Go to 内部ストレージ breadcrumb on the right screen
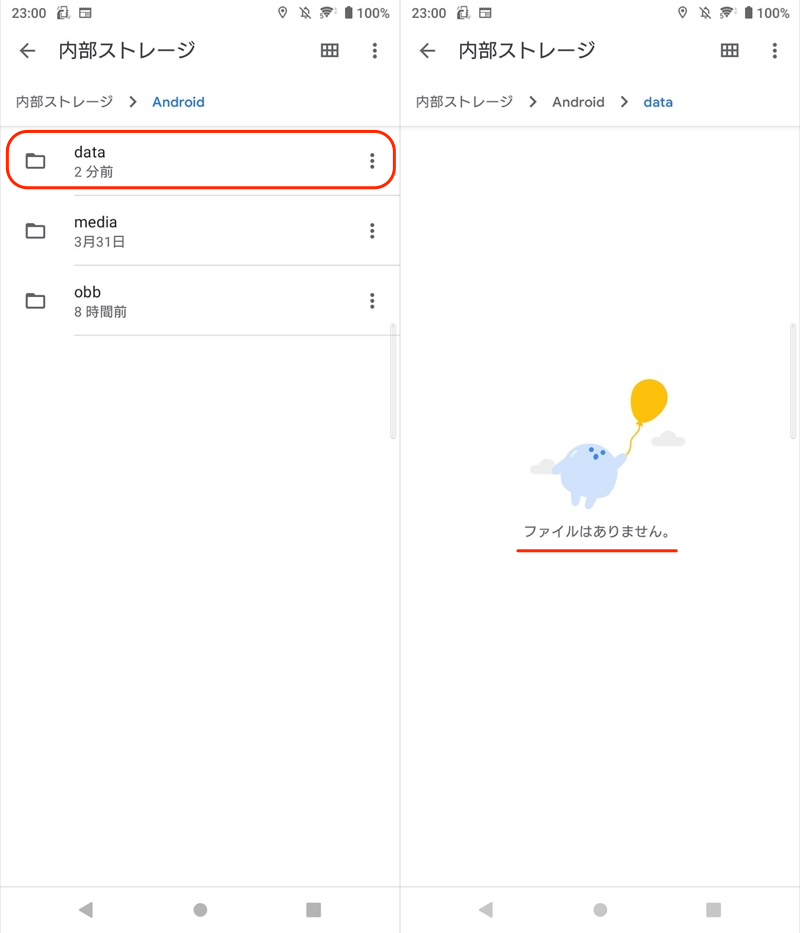 tap(464, 102)
